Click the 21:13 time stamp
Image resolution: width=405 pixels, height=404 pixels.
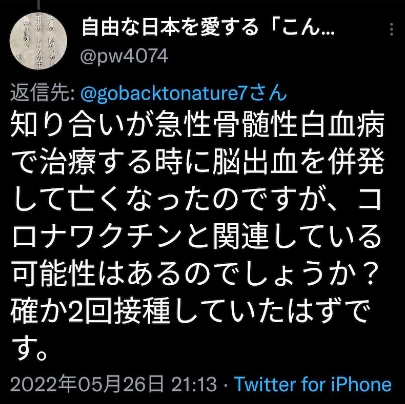coord(194,384)
